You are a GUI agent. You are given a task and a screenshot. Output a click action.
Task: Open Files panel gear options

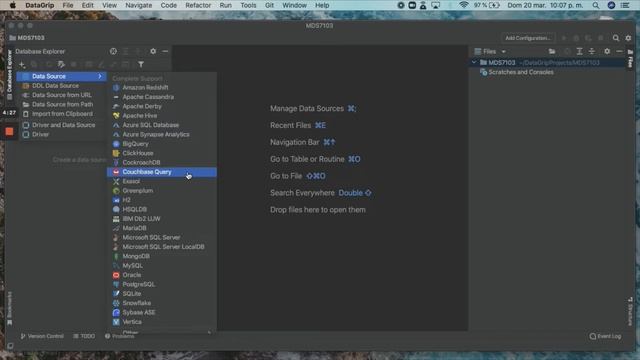(x=607, y=51)
